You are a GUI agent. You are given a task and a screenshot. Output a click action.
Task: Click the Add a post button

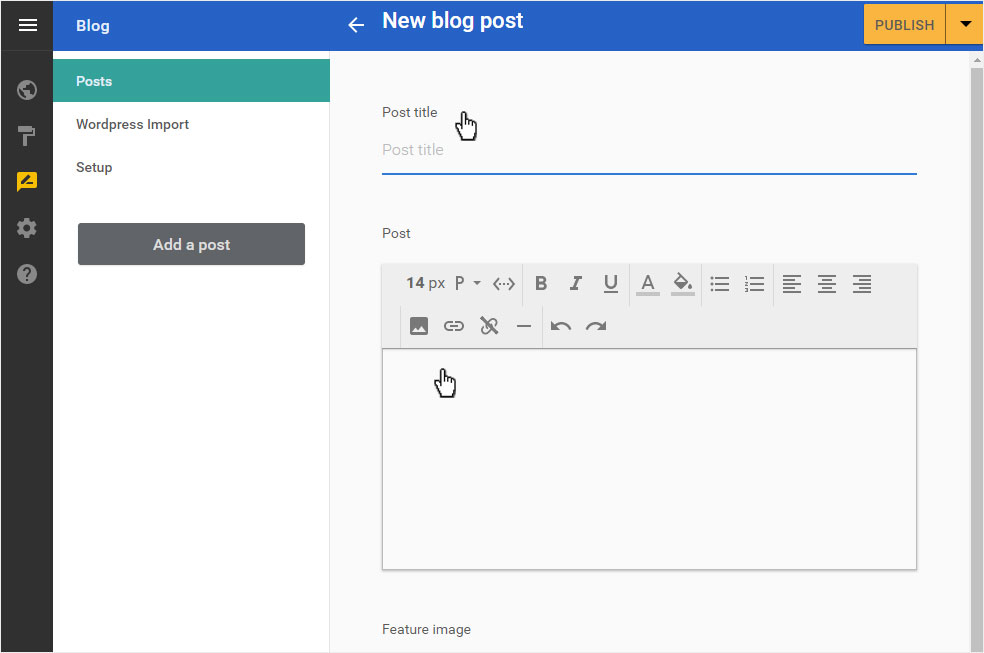(191, 244)
